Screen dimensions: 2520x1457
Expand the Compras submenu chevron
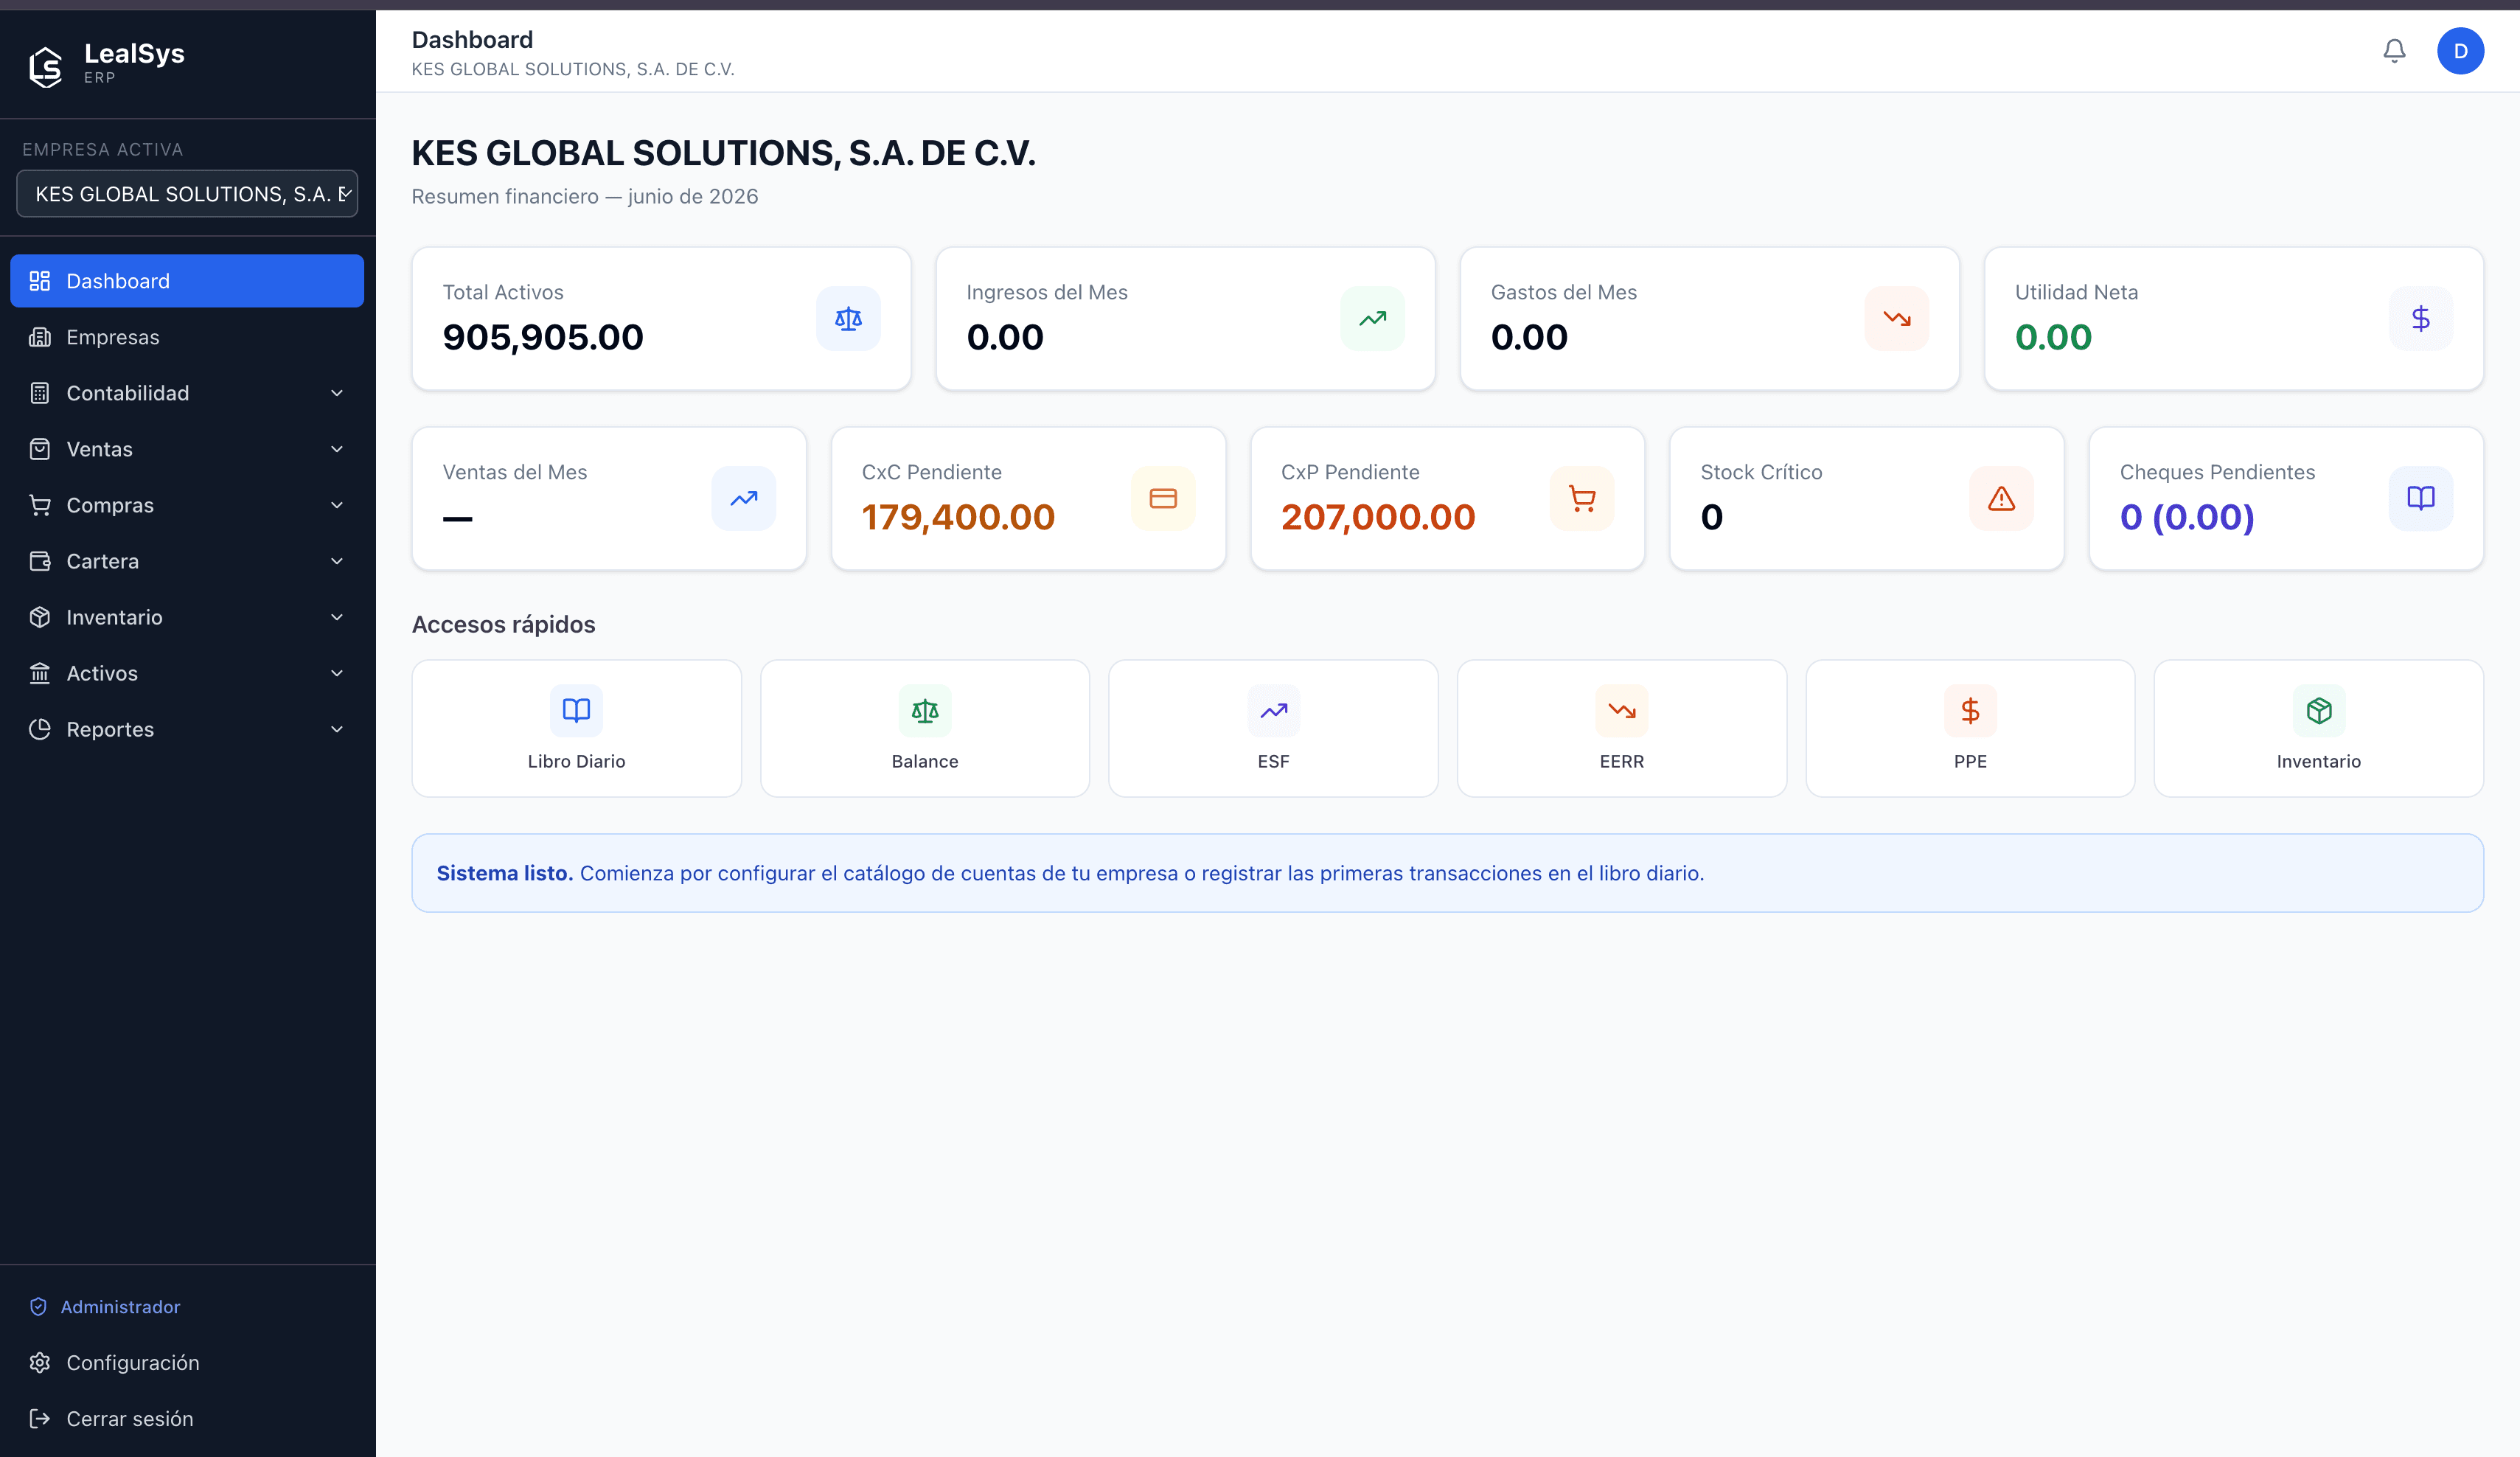(x=337, y=505)
